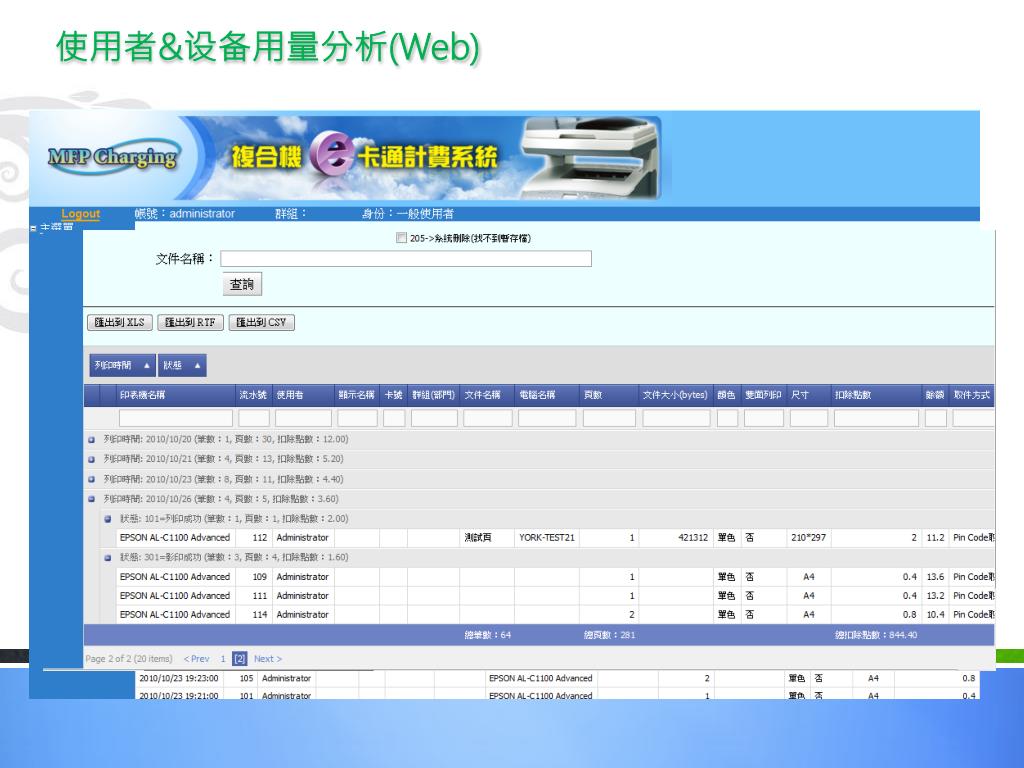Image resolution: width=1024 pixels, height=768 pixels.
Task: Sort by 流水號 column header
Action: pyautogui.click(x=253, y=395)
